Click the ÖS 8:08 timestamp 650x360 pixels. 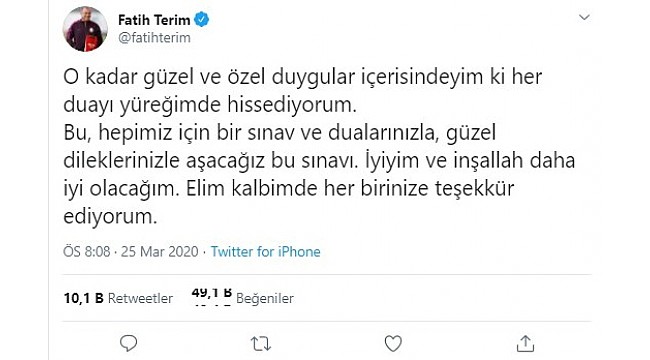[x=87, y=252]
